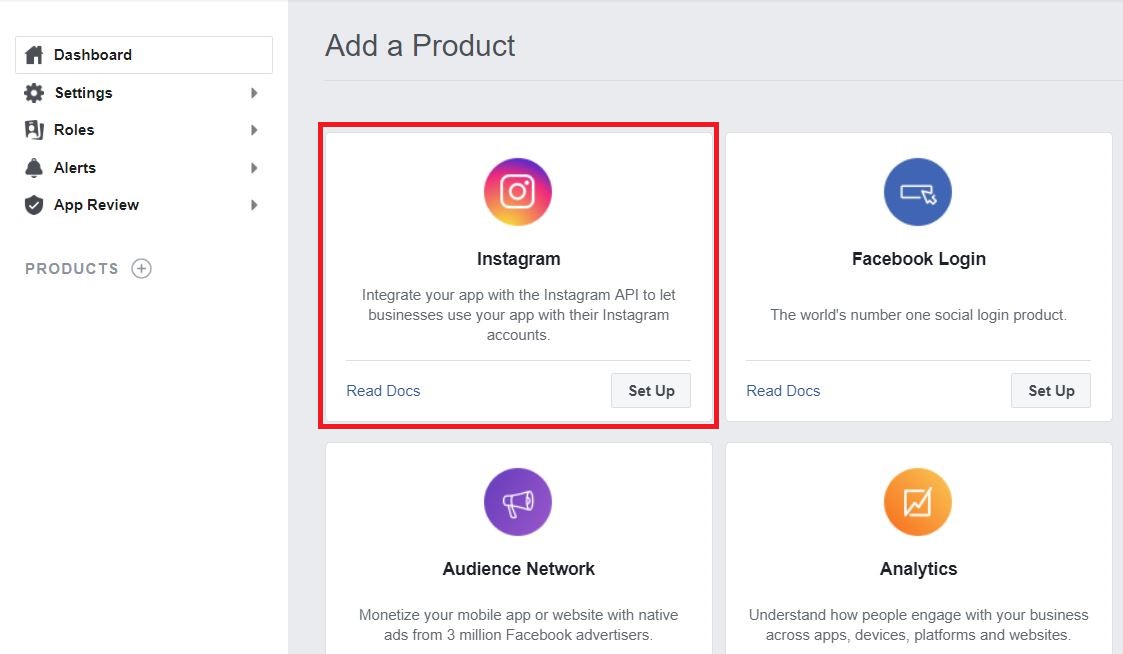Set Up the Instagram product

[650, 390]
